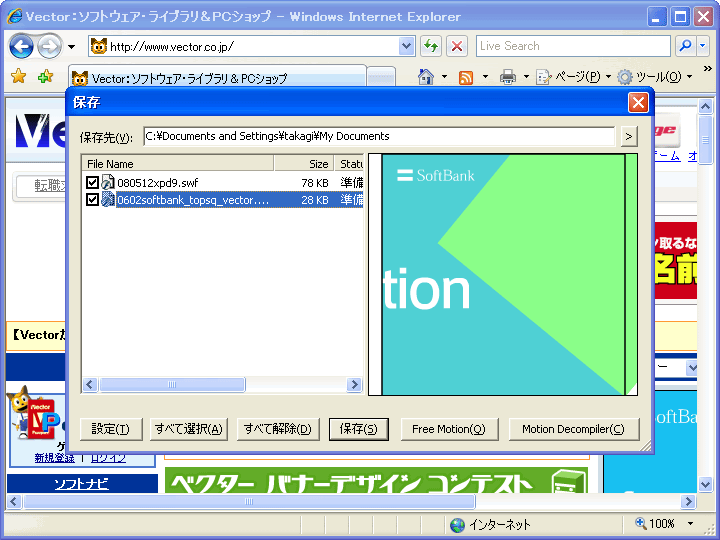Open the ツール(O) menu
The width and height of the screenshot is (720, 540).
coord(655,77)
